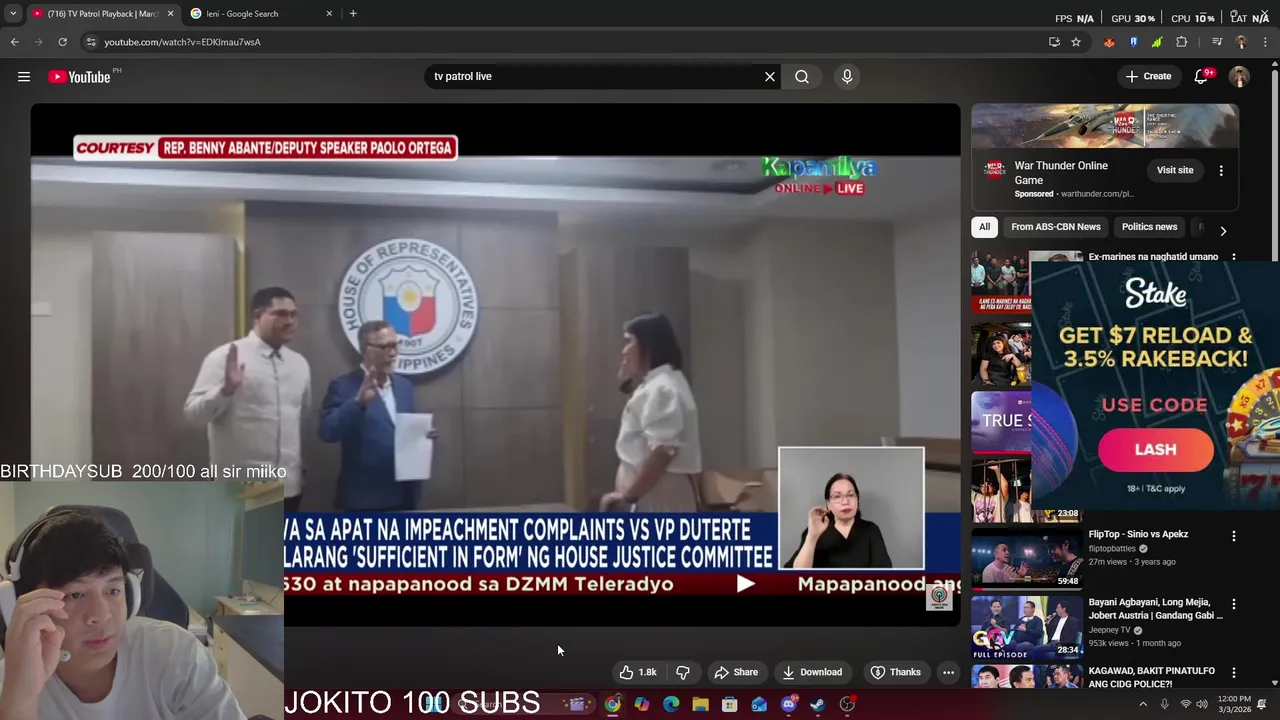Open Ex-marines na naghatid umano title
The image size is (1280, 720).
tap(1153, 257)
